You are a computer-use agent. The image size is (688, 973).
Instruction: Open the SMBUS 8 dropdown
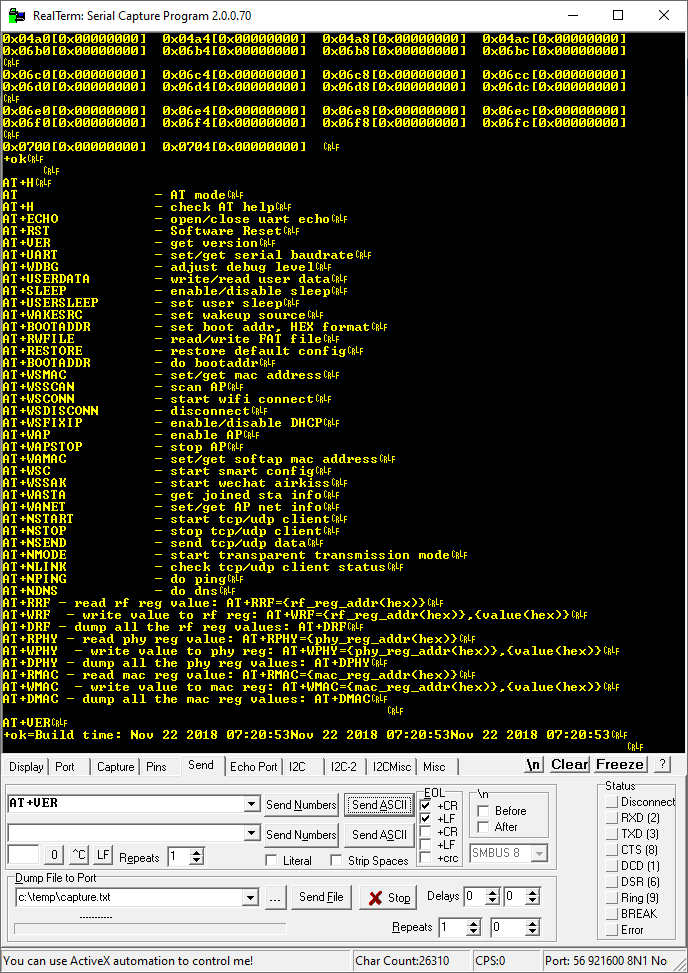(539, 853)
